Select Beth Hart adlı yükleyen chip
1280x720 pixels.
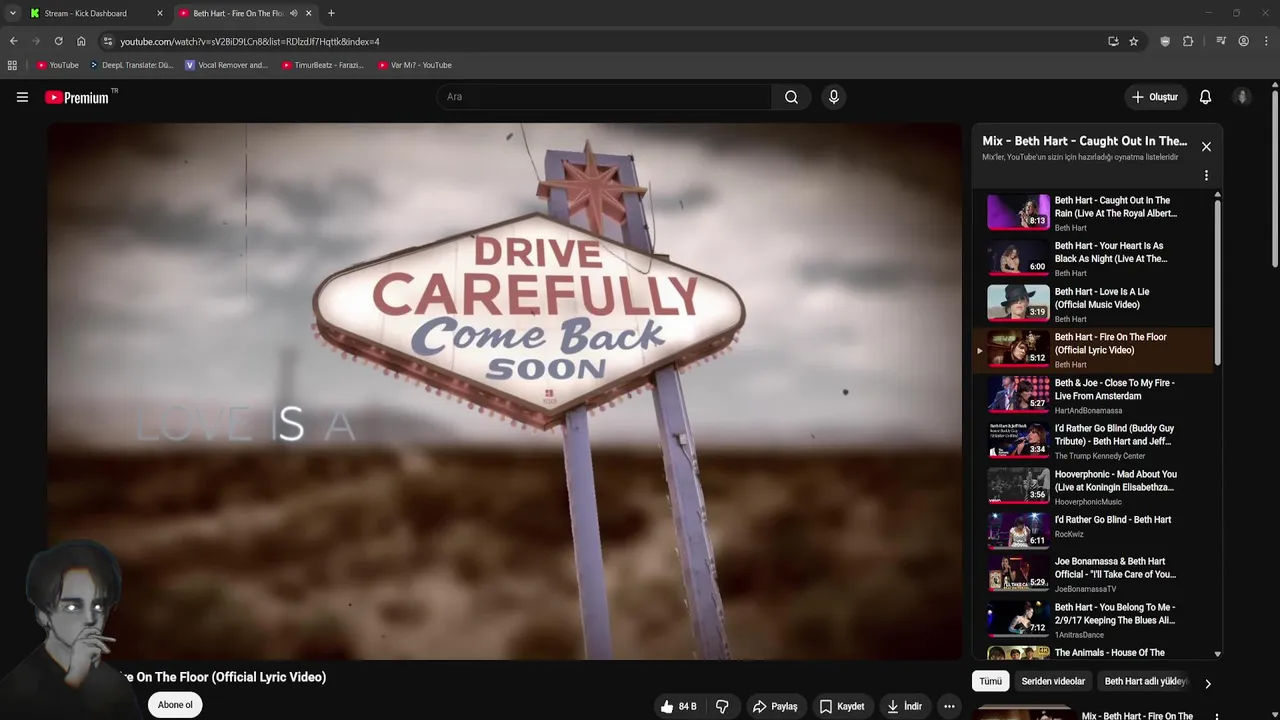click(1146, 681)
